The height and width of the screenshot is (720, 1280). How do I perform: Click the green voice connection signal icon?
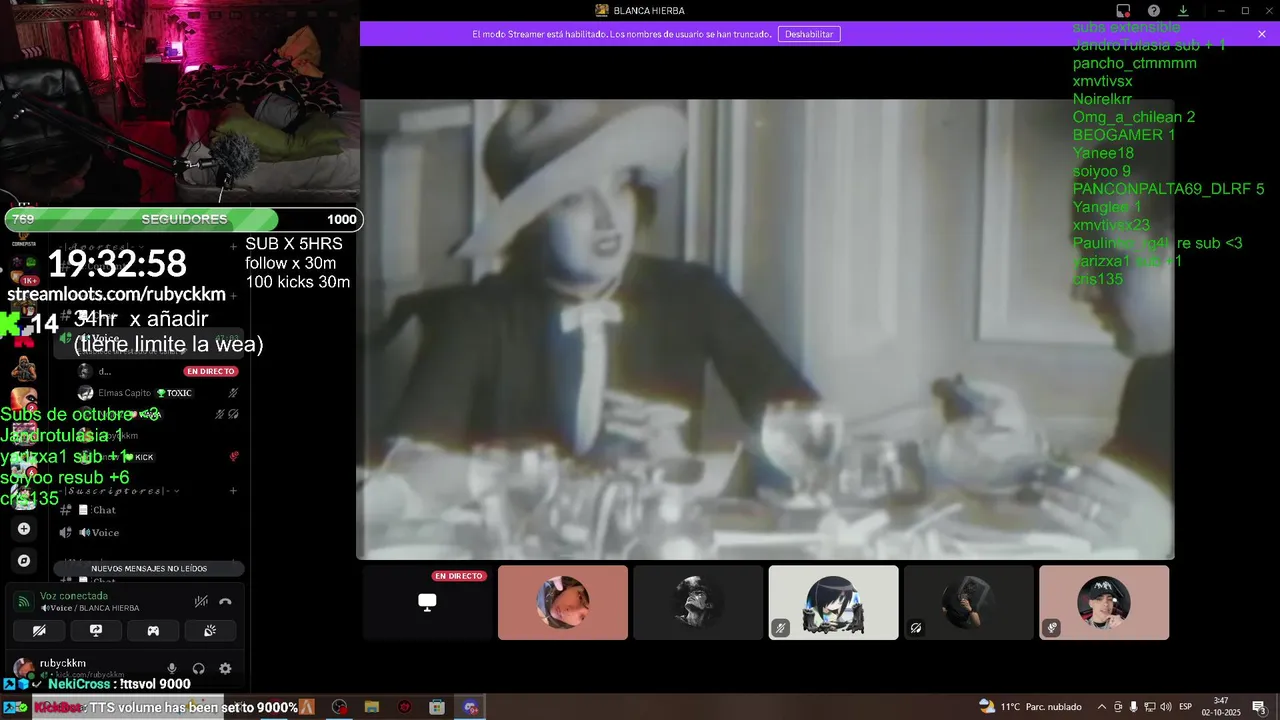23,601
